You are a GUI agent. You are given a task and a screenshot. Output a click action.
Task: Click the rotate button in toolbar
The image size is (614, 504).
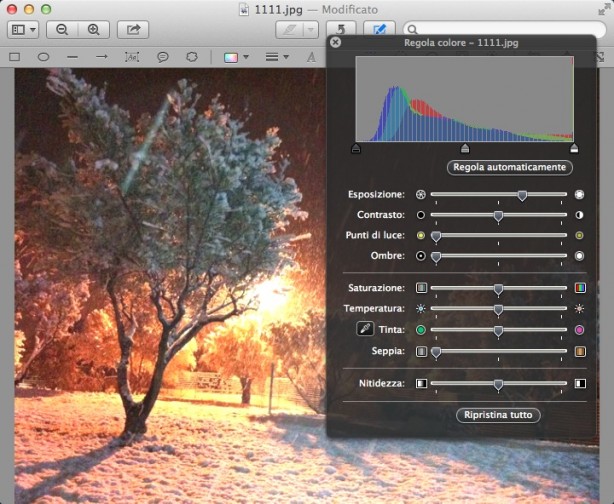coord(340,30)
